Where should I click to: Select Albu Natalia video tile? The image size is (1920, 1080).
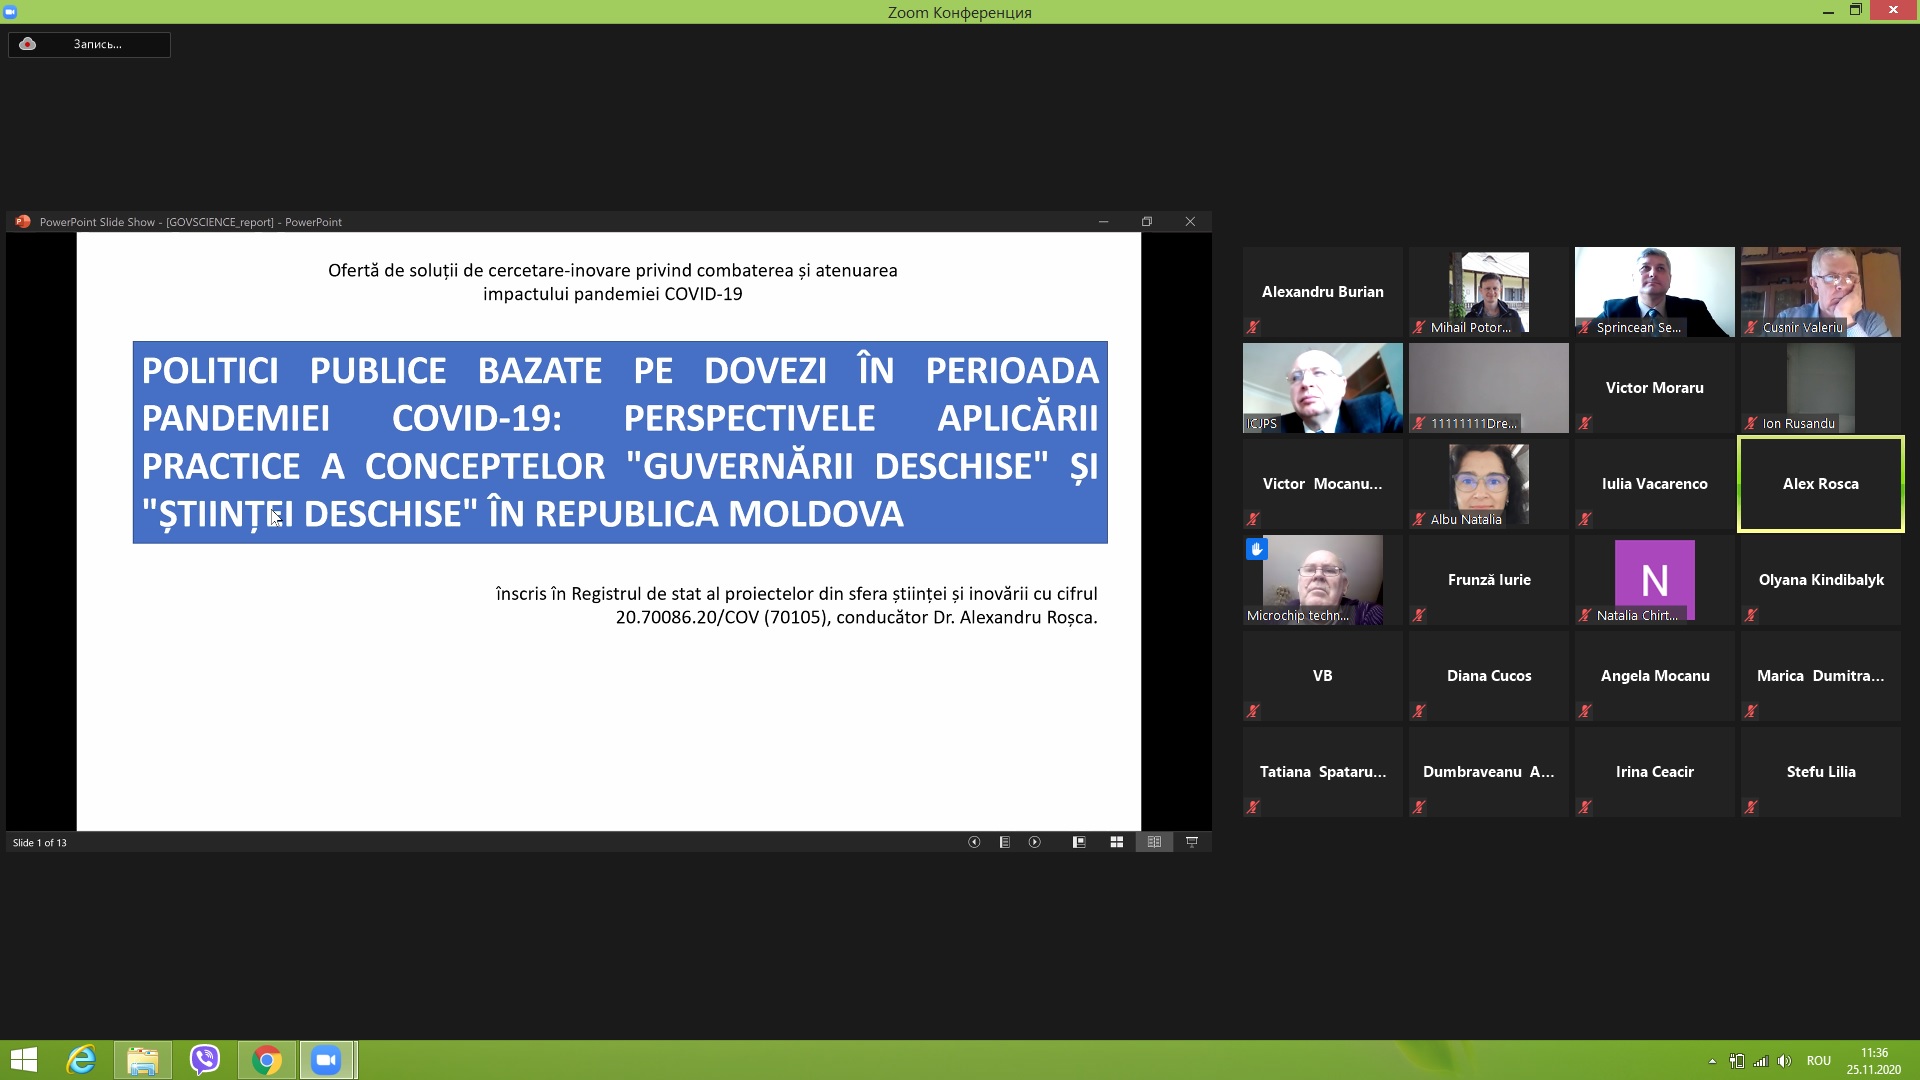(1488, 484)
